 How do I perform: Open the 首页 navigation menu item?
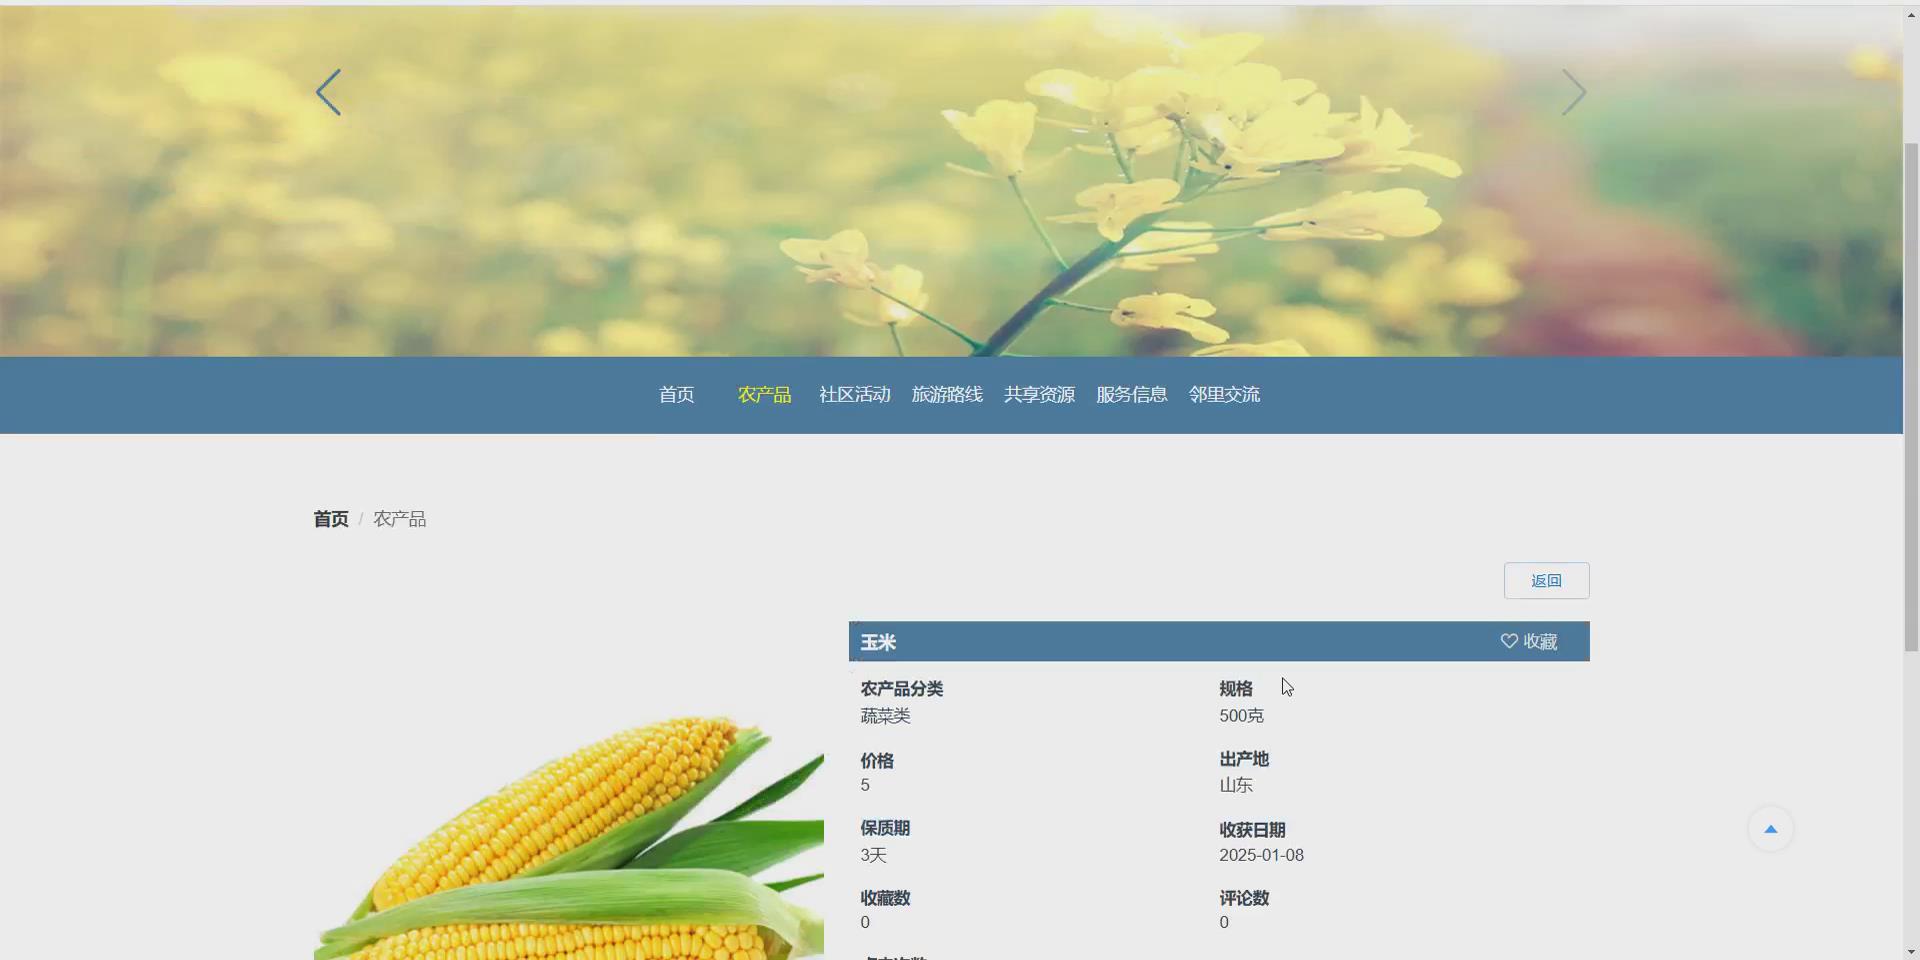[x=676, y=394]
